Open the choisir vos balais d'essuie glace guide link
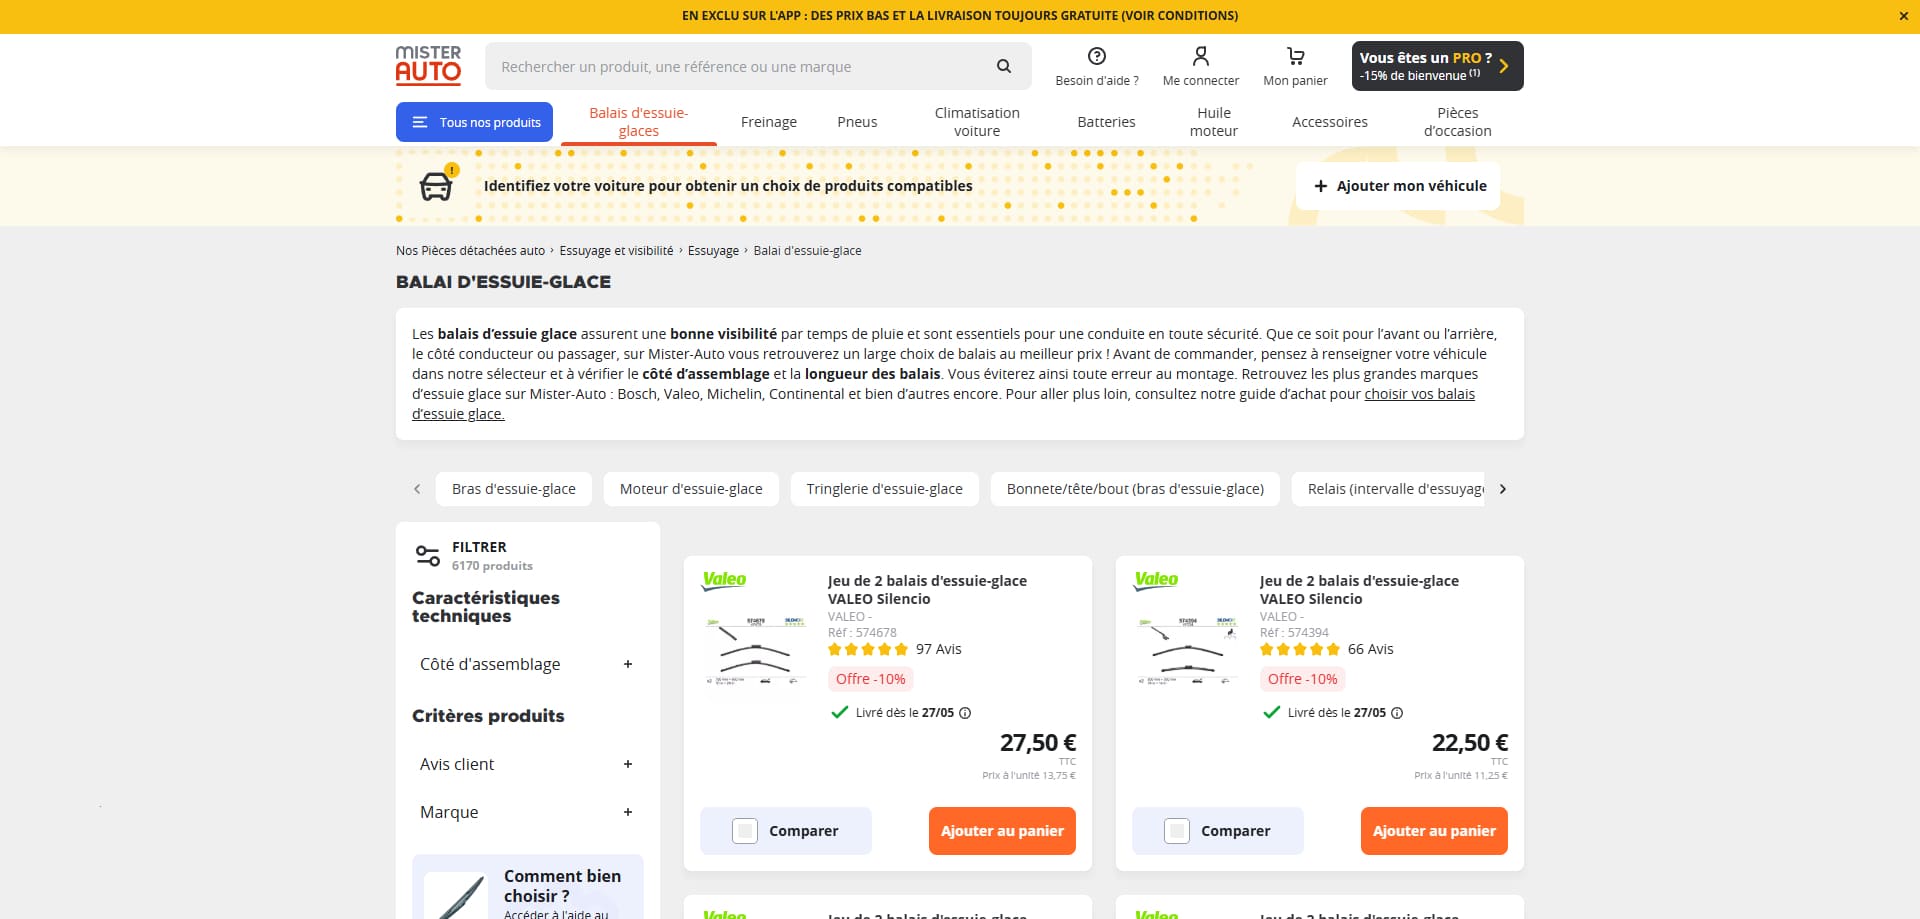The height and width of the screenshot is (919, 1920). (1419, 394)
